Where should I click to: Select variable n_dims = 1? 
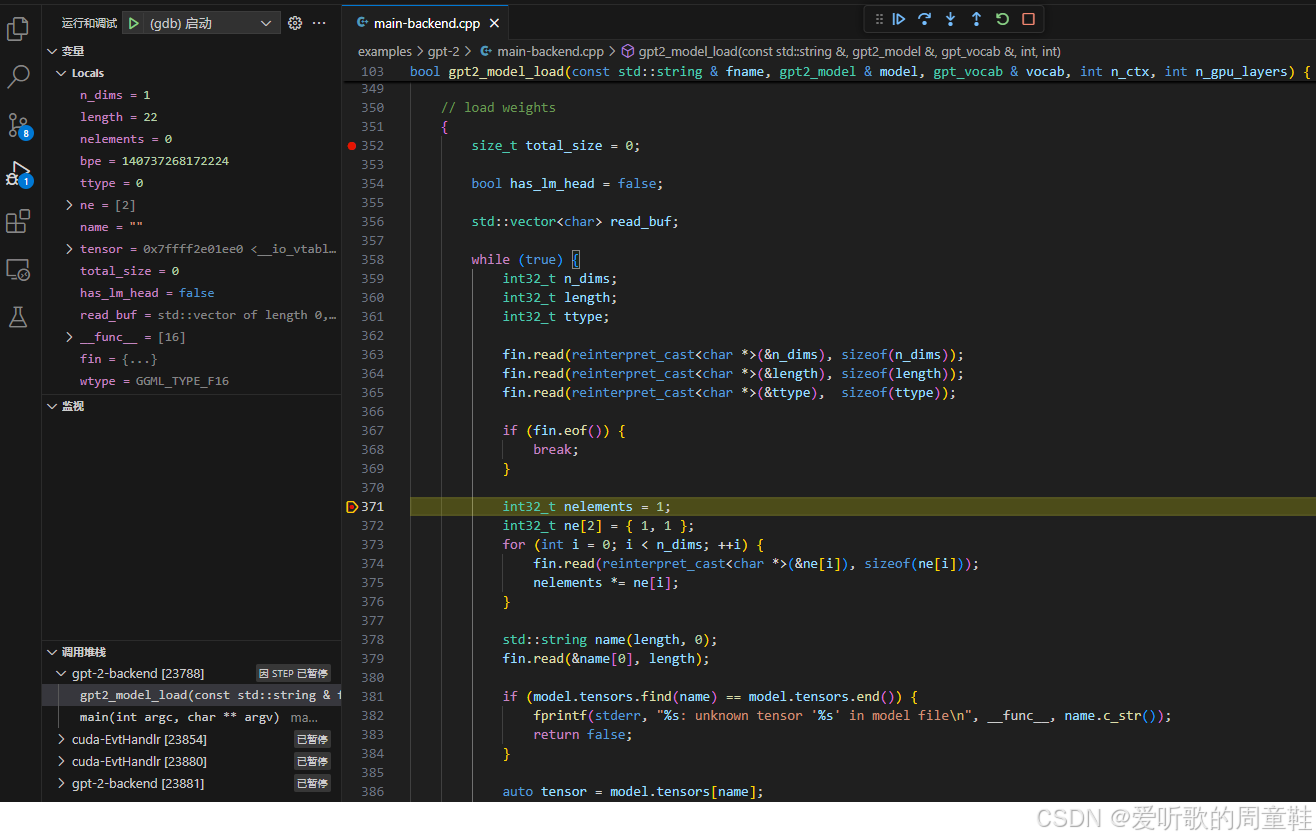(192, 95)
